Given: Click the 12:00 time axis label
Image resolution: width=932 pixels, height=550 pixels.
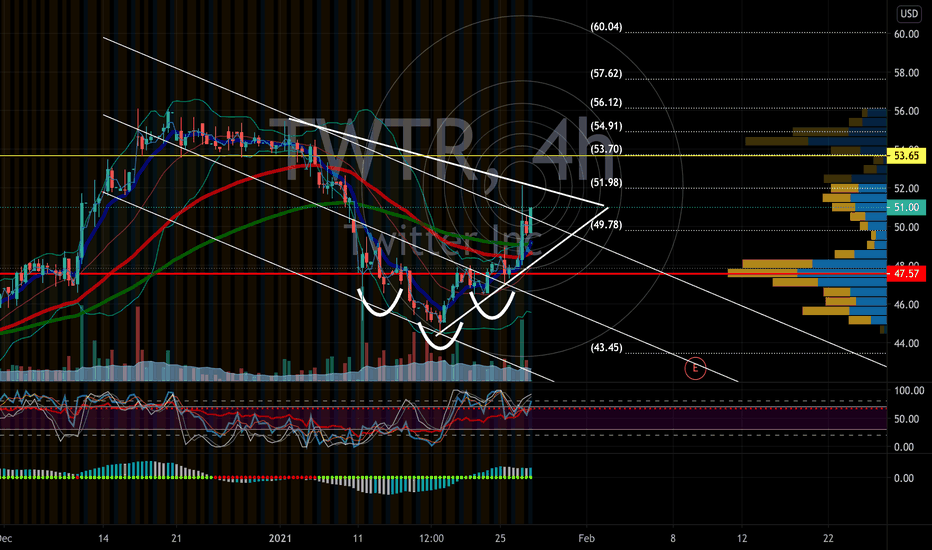Looking at the screenshot, I should click(x=431, y=539).
